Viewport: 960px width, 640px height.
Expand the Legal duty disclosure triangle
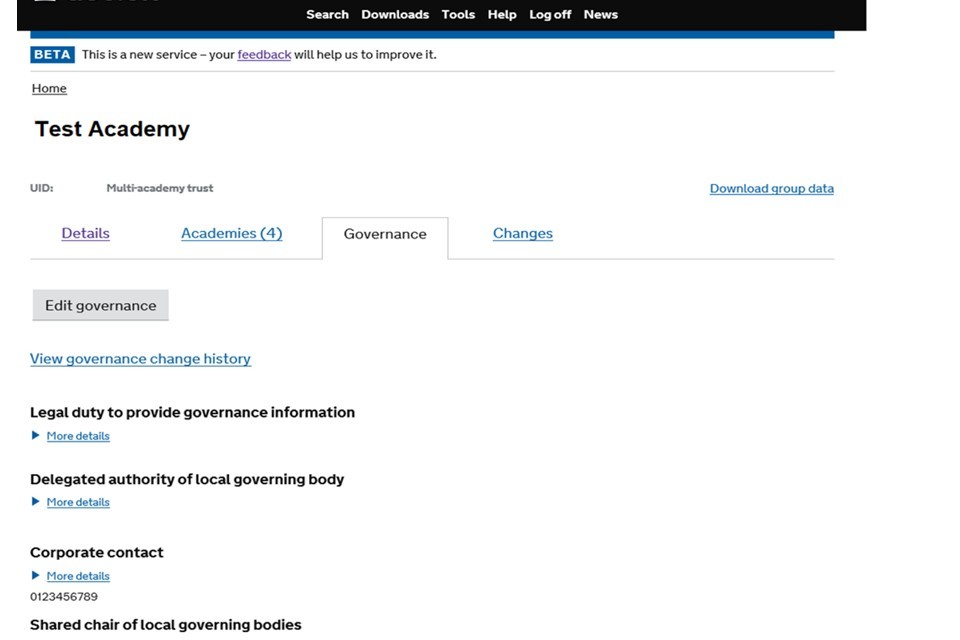pos(36,436)
